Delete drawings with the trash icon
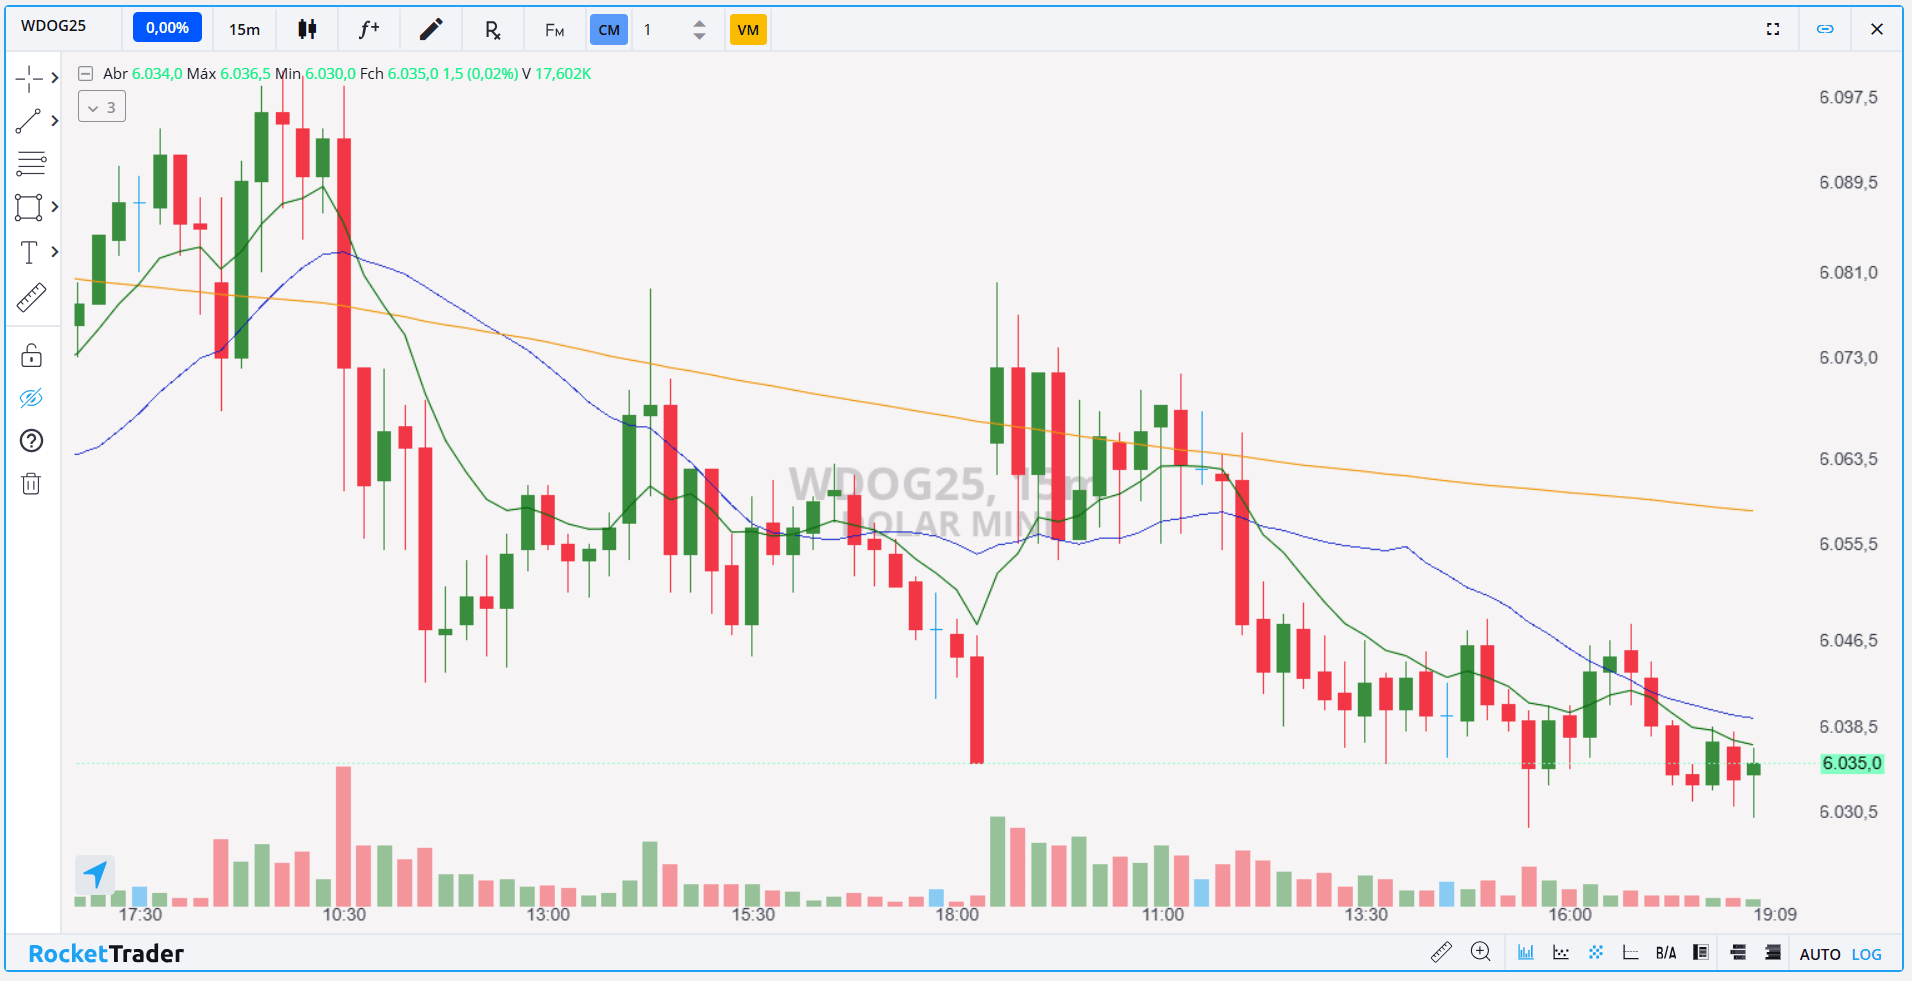 (x=31, y=484)
